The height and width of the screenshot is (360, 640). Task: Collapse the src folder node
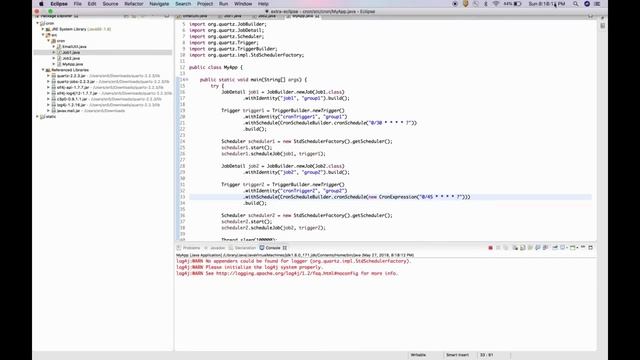[43, 35]
